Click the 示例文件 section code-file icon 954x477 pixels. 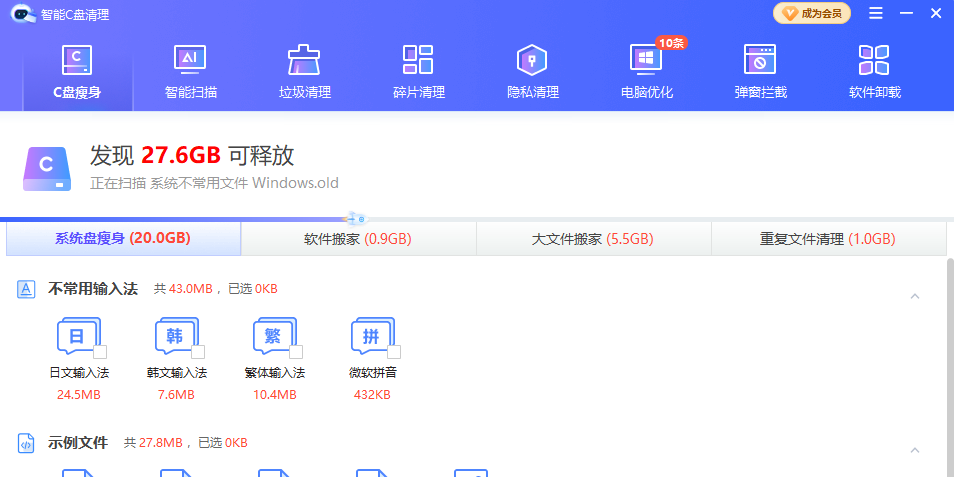[26, 442]
